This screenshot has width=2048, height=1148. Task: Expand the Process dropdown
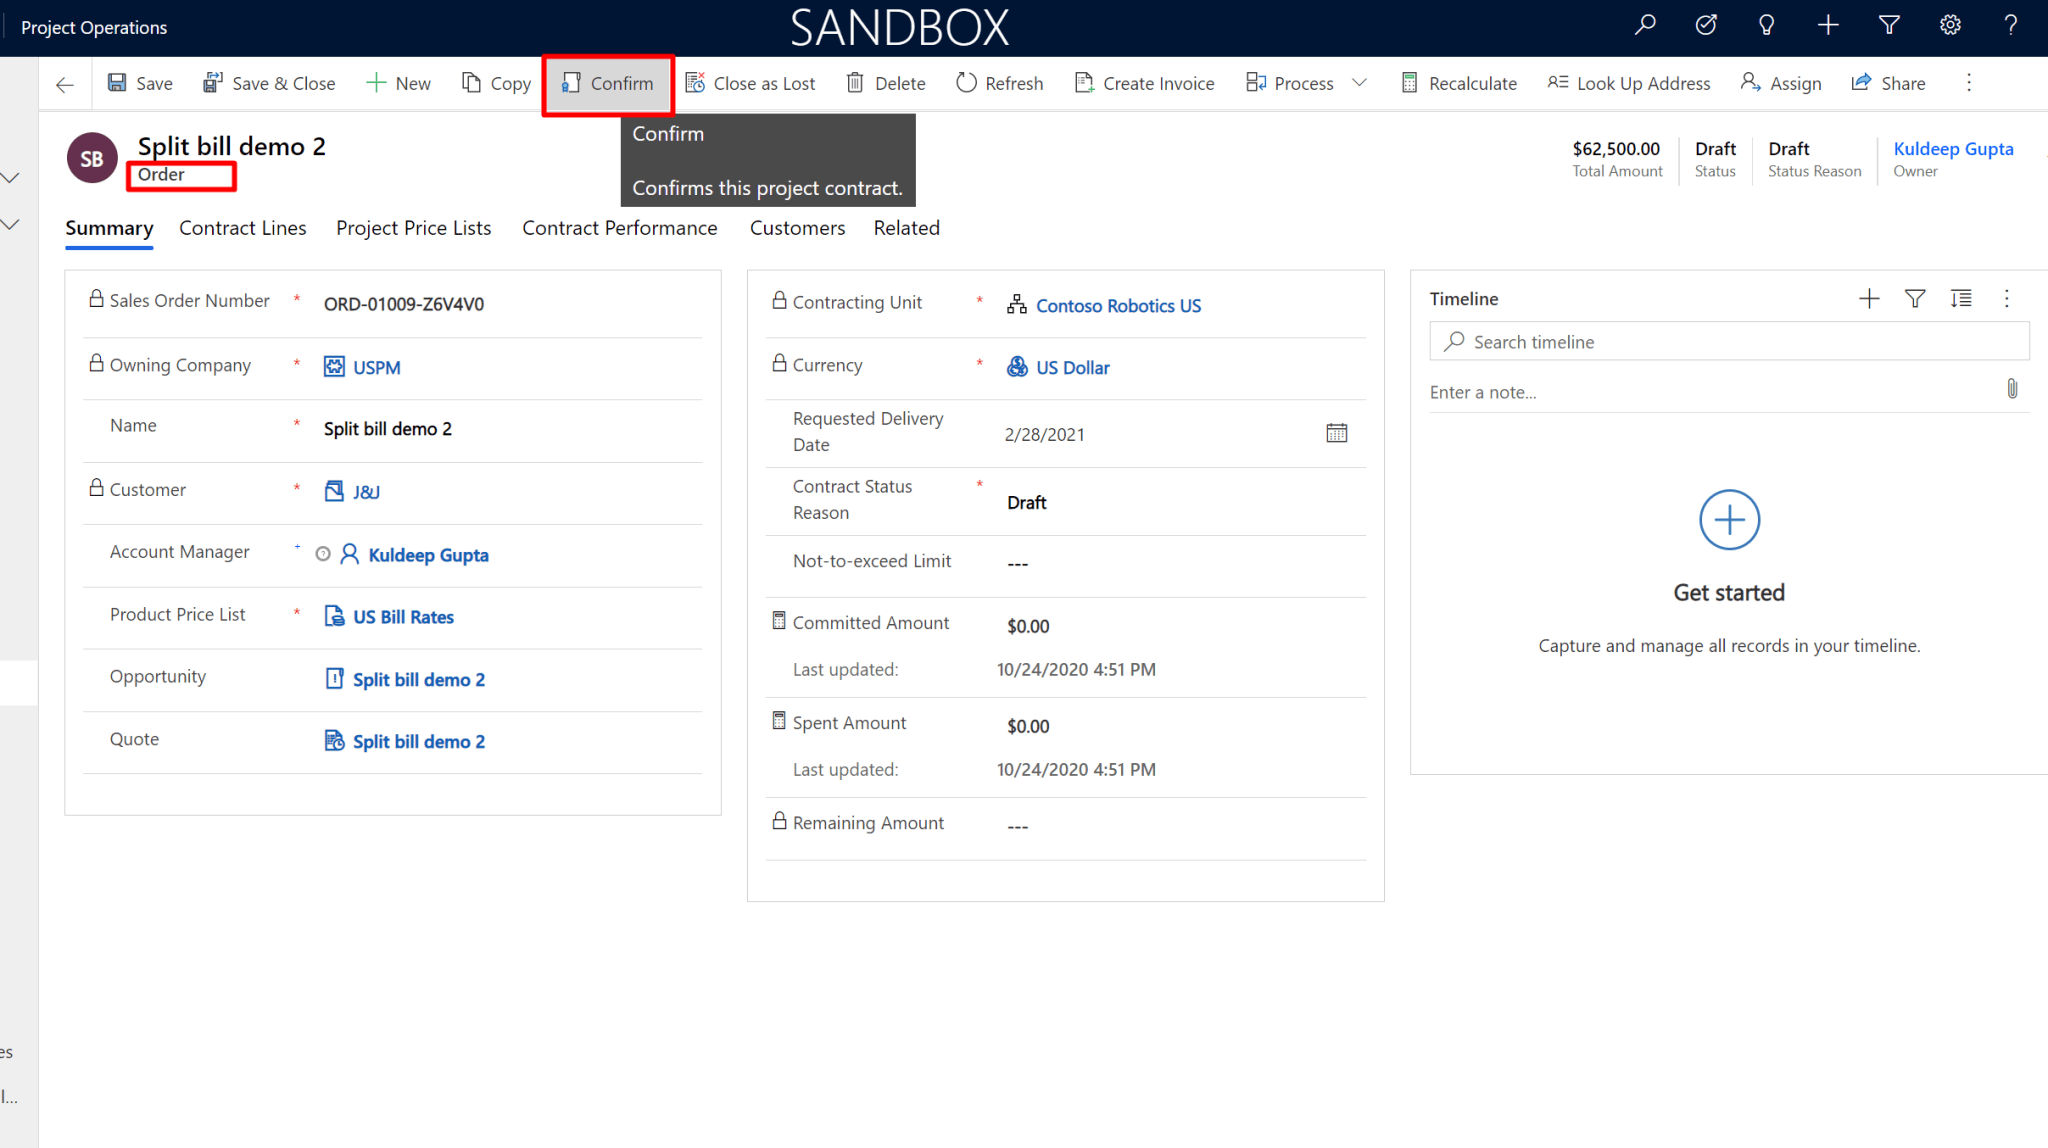1359,83
